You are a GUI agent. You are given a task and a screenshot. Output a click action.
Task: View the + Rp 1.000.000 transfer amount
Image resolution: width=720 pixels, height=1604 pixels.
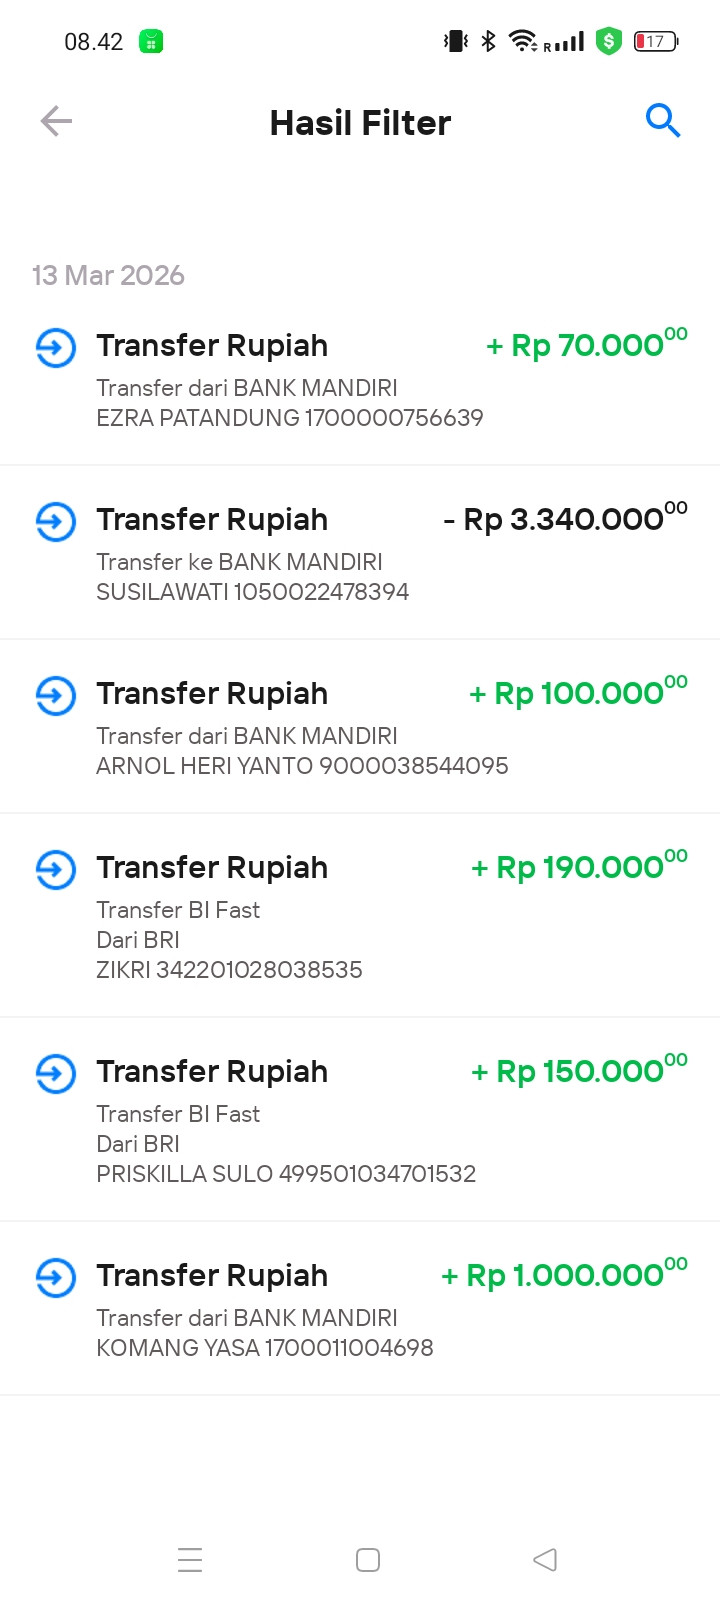(x=564, y=1274)
